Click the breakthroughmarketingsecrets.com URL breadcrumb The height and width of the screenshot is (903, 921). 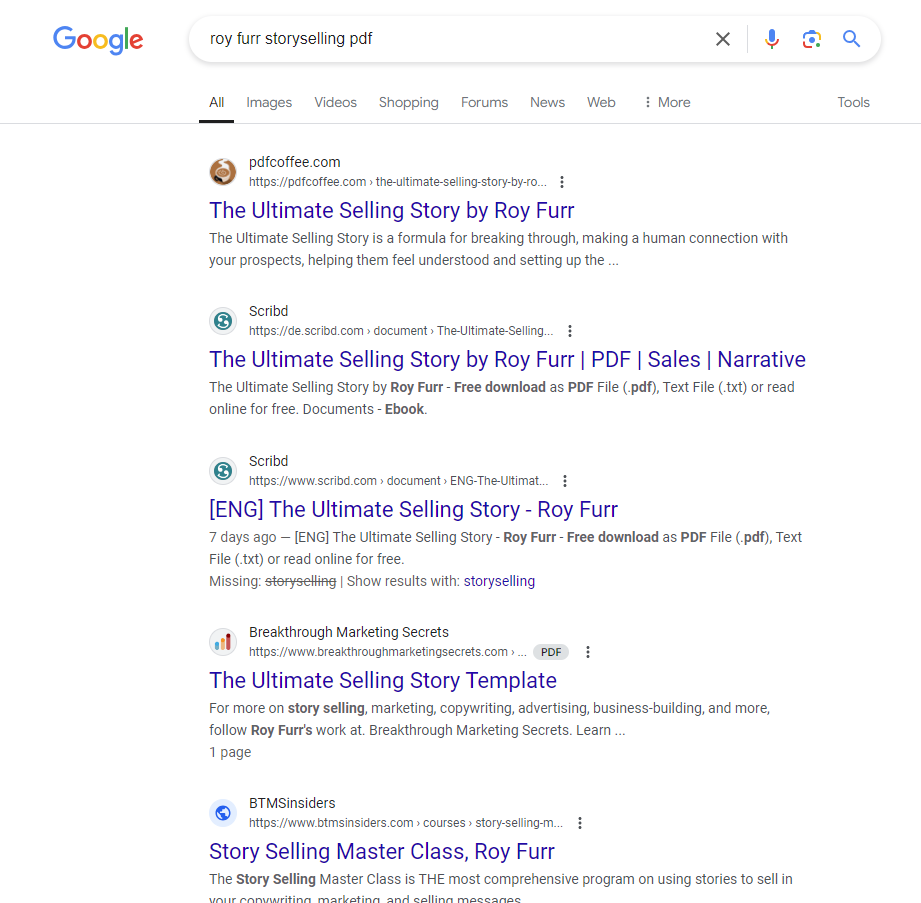pos(388,652)
